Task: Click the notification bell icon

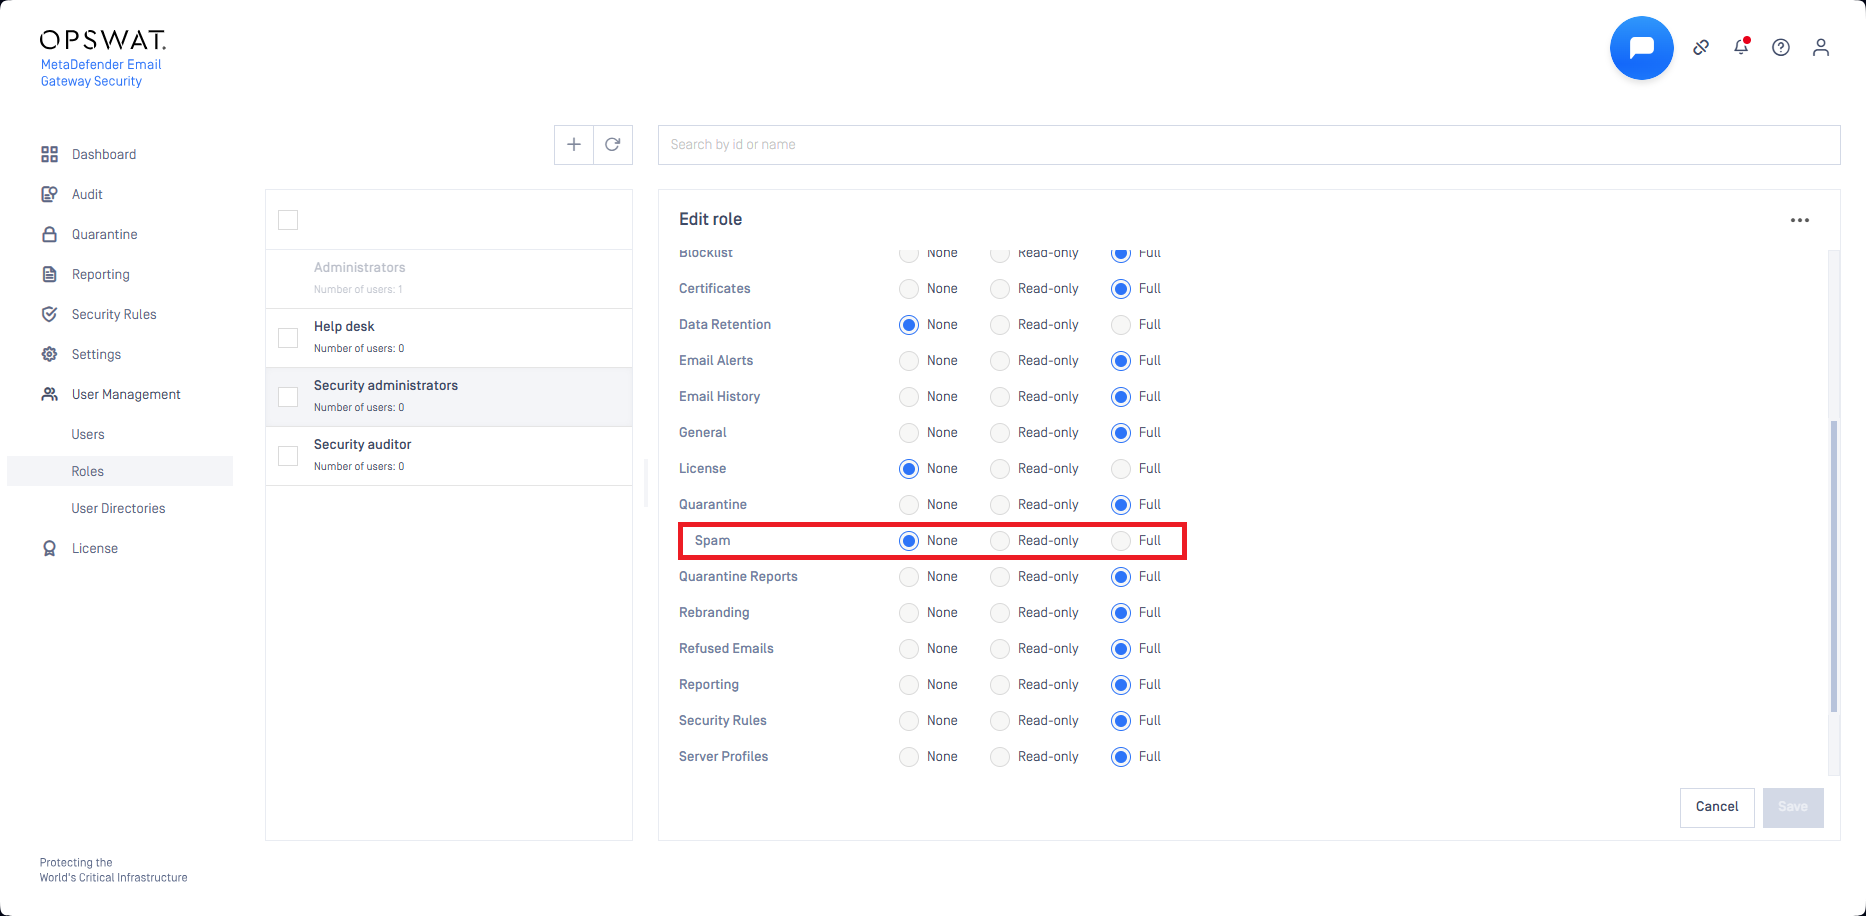Action: [1741, 47]
